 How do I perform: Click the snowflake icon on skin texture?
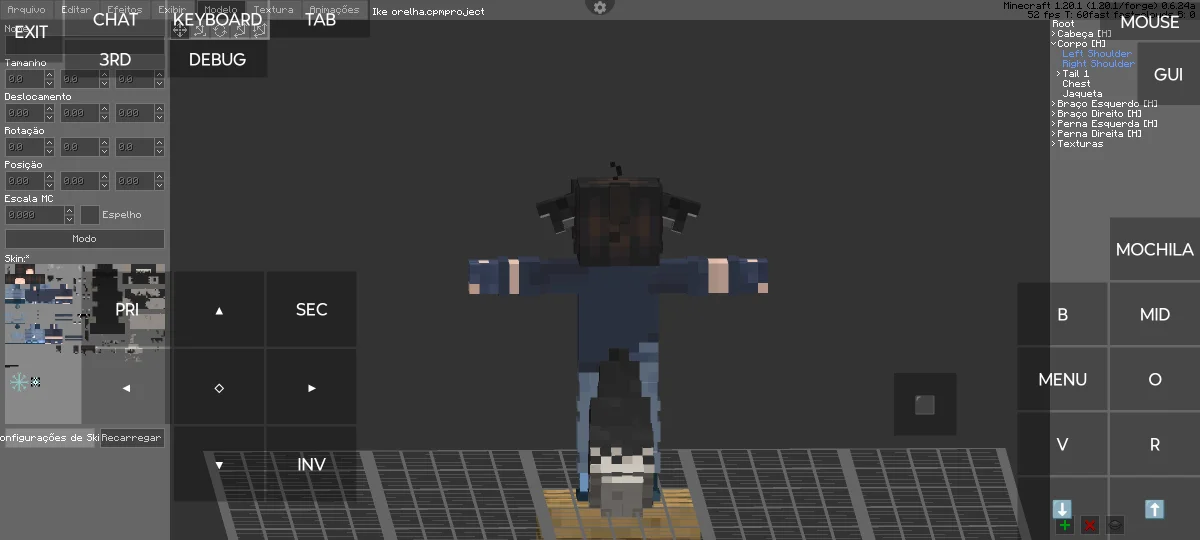coord(18,382)
